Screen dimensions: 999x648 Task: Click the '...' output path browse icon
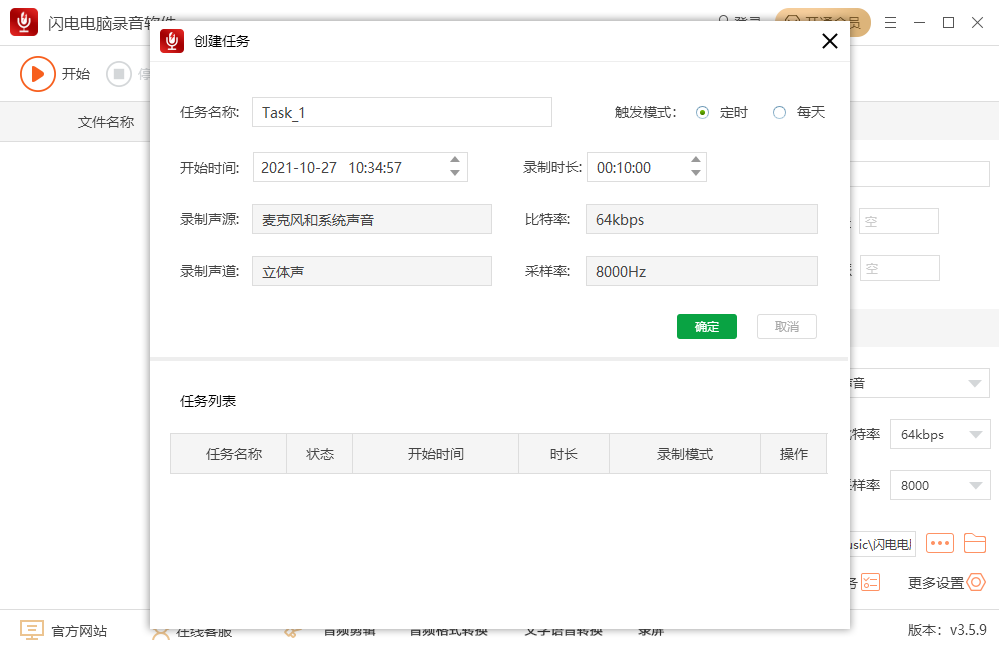939,543
